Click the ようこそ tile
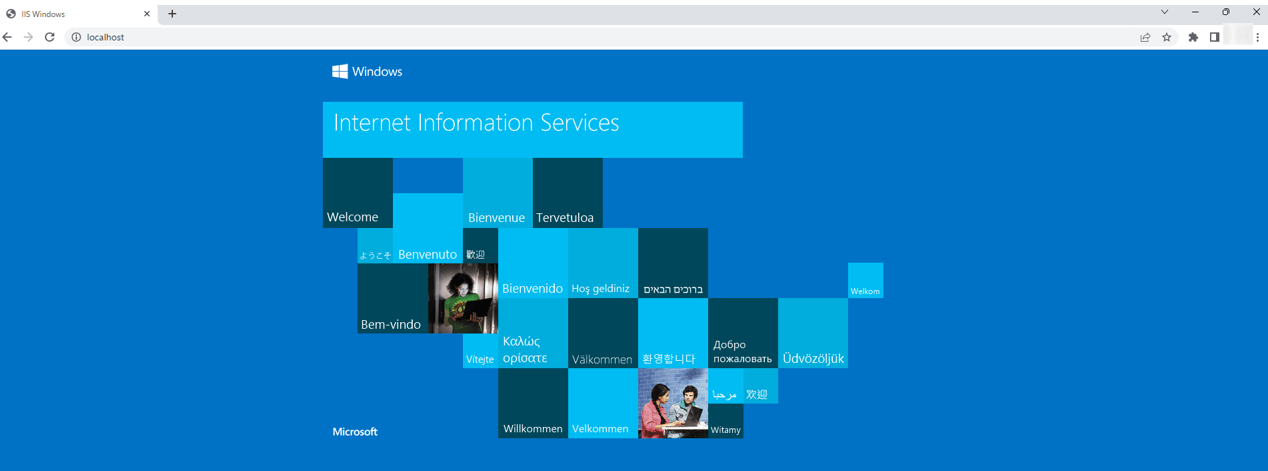The width and height of the screenshot is (1268, 471). 375,246
